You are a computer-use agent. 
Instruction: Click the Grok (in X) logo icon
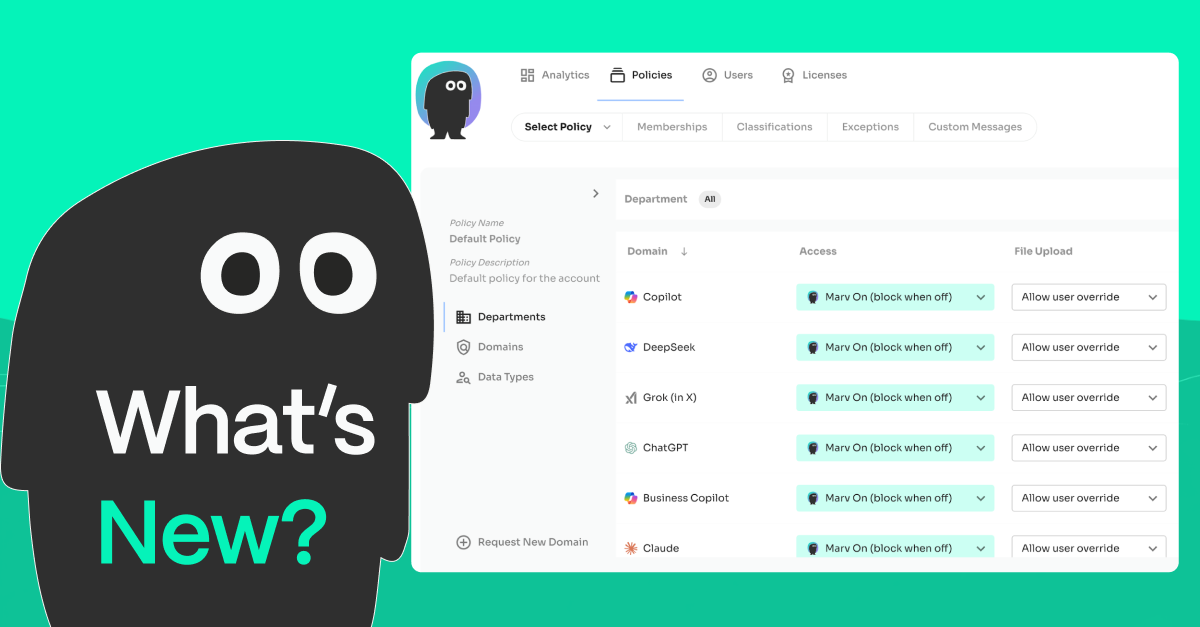coord(631,398)
